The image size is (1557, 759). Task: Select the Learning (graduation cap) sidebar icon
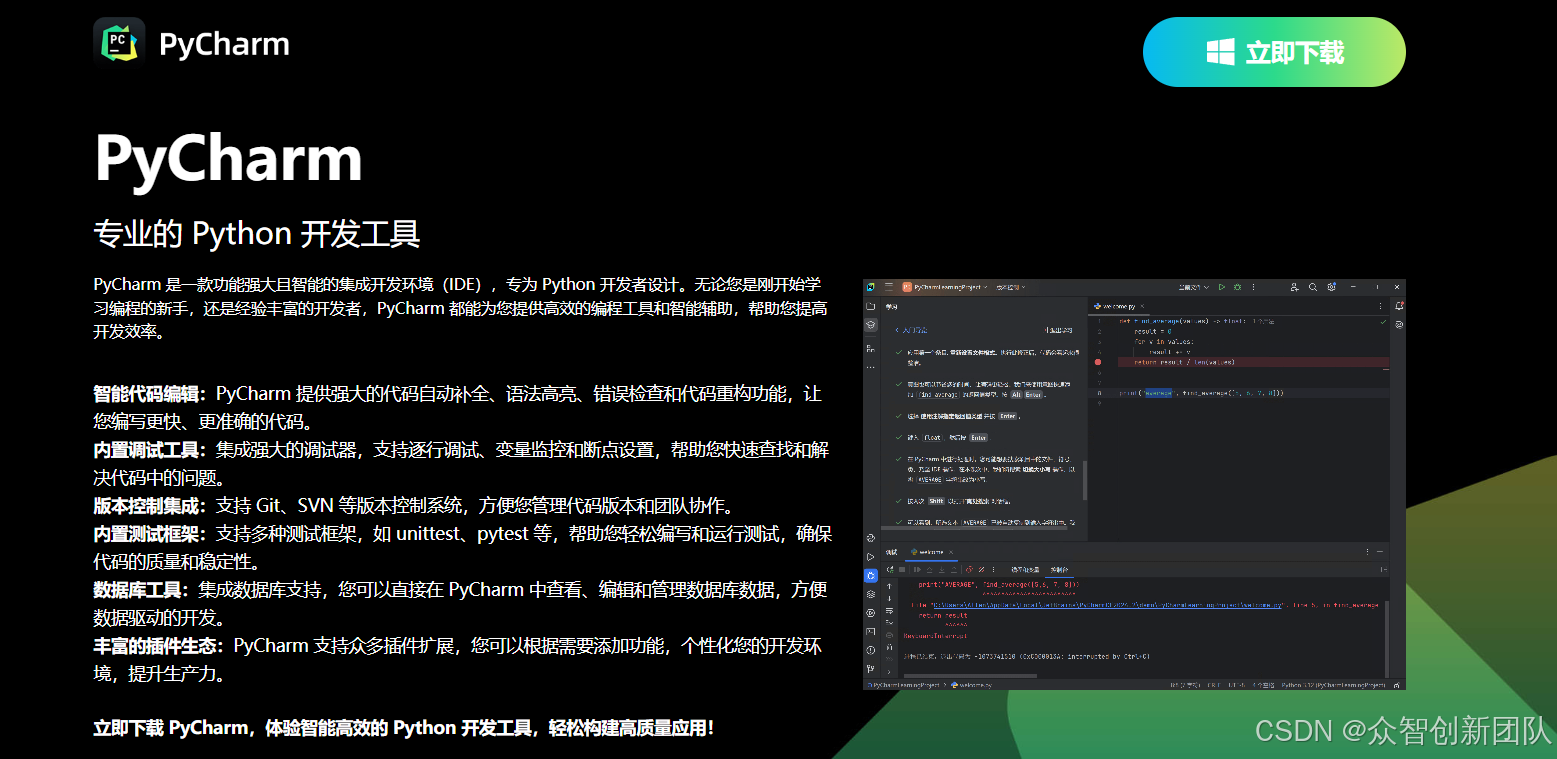click(x=869, y=324)
